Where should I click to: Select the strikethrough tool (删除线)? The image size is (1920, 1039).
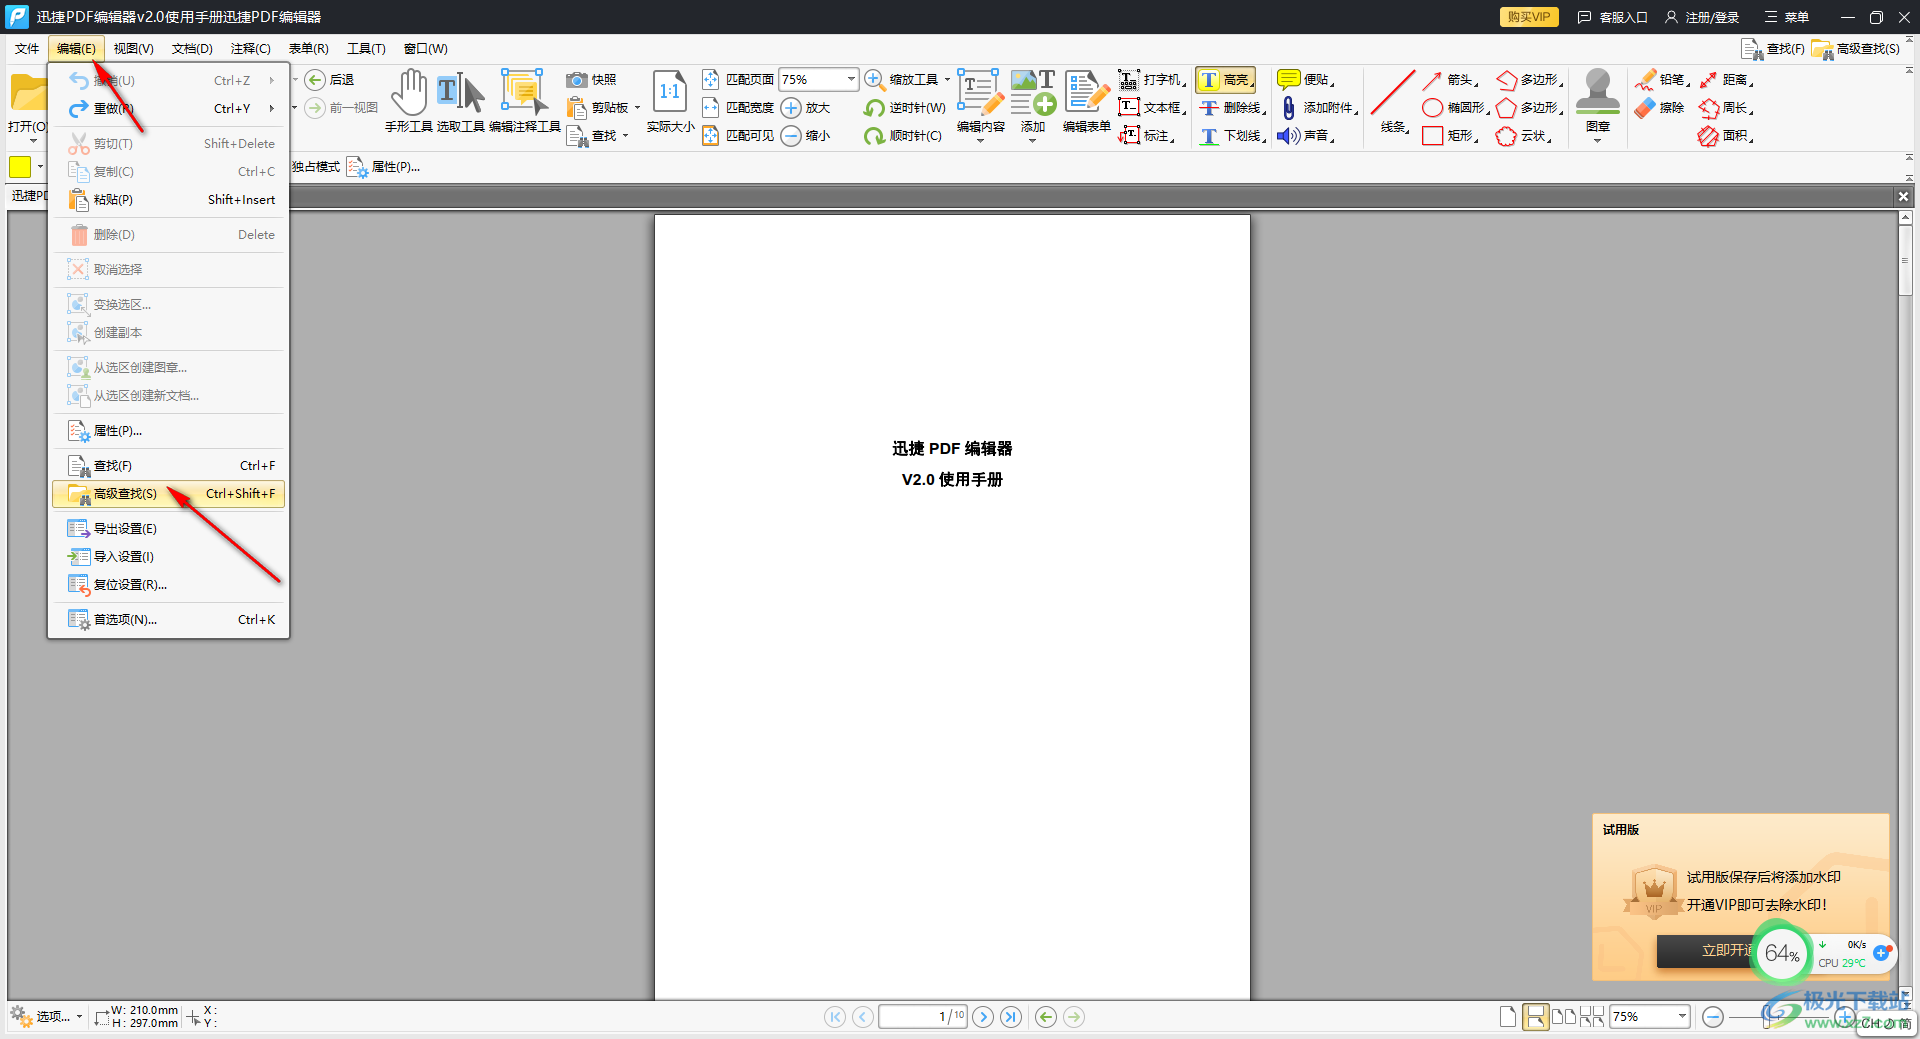click(1233, 107)
